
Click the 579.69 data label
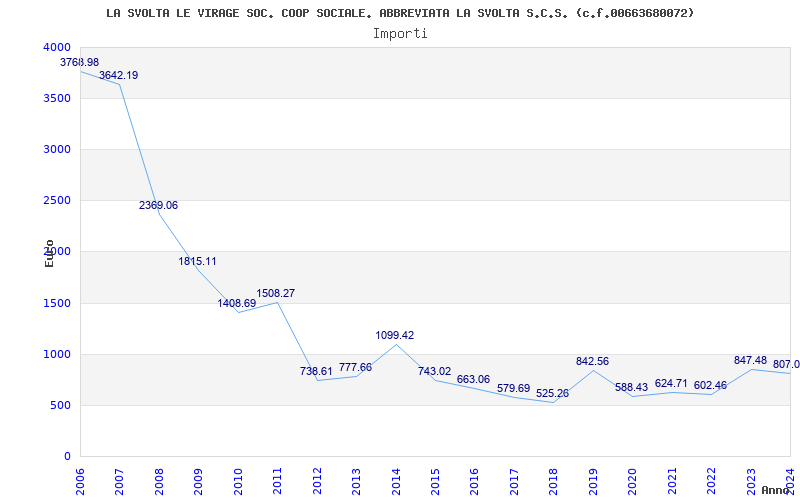514,389
